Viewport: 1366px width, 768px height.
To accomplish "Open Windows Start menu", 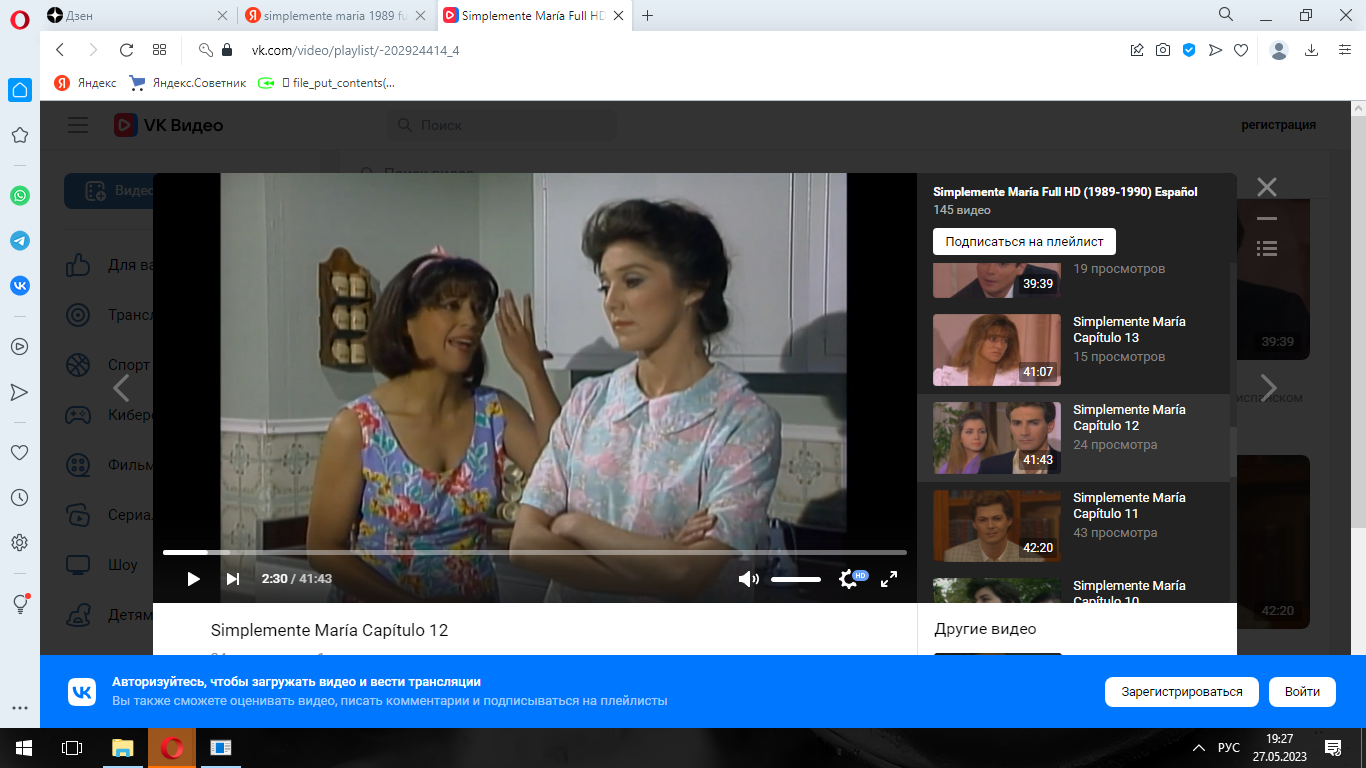I will tap(23, 748).
